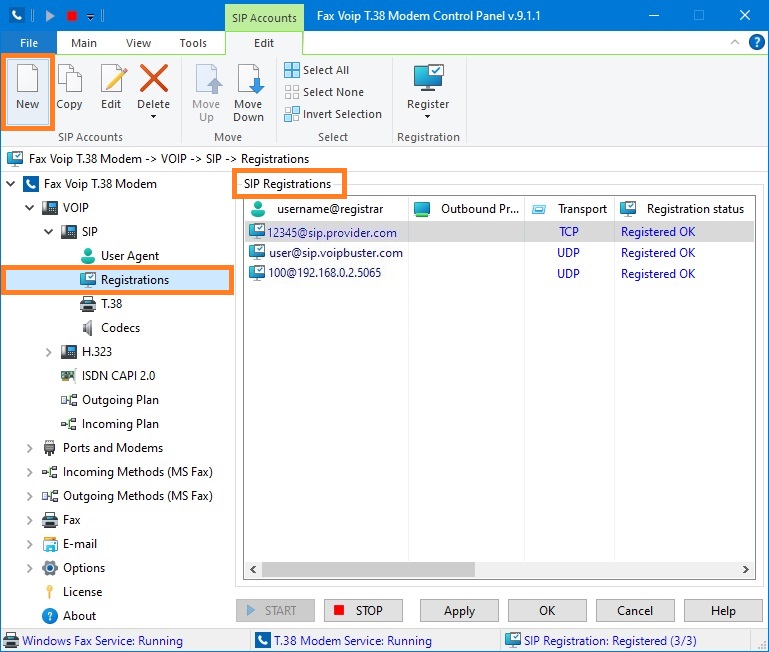Collapse the Fax Voip T.38 Modem node
Viewport: 769px width, 652px height.
(10, 184)
